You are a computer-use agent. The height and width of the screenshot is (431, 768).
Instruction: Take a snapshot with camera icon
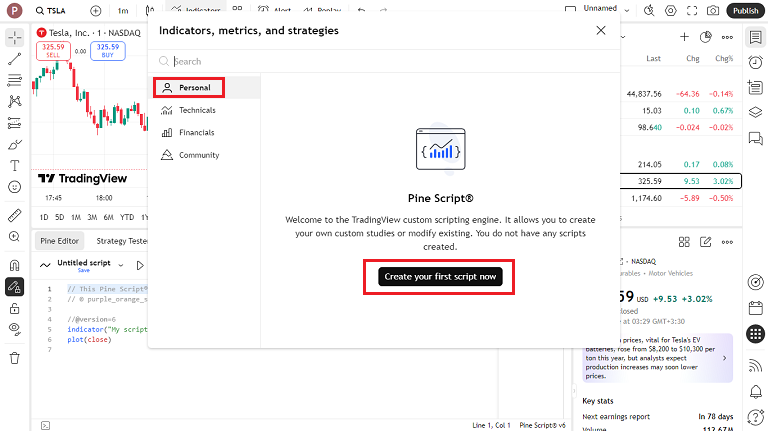[x=713, y=10]
